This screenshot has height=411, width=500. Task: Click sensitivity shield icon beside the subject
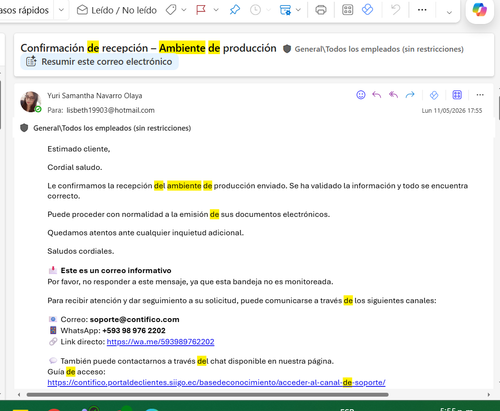tap(287, 49)
